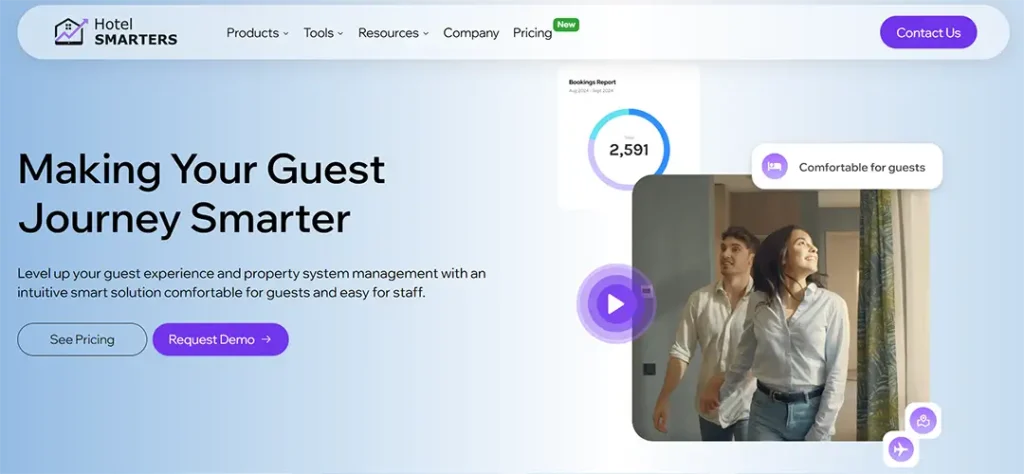Go to the Company page
The image size is (1024, 474).
click(471, 33)
